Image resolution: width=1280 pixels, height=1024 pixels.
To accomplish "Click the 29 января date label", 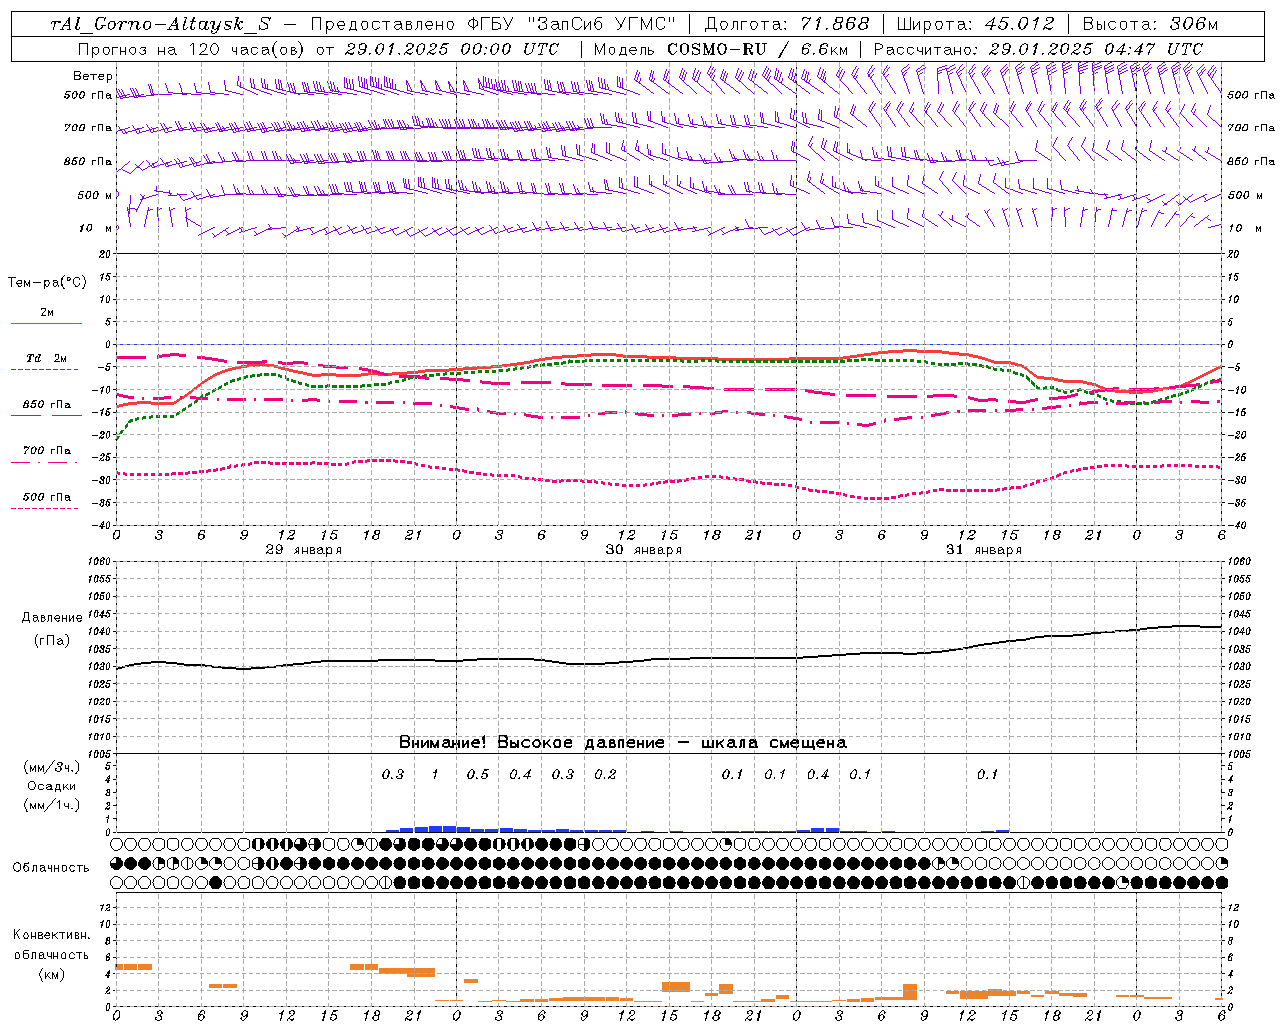I will [x=304, y=550].
